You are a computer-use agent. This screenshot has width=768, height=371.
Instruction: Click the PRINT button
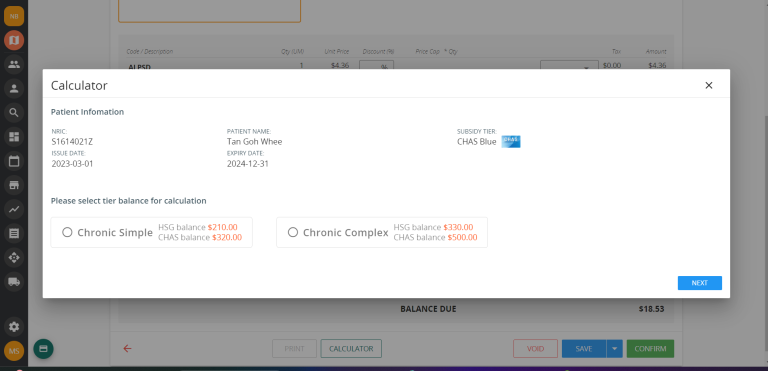click(294, 348)
